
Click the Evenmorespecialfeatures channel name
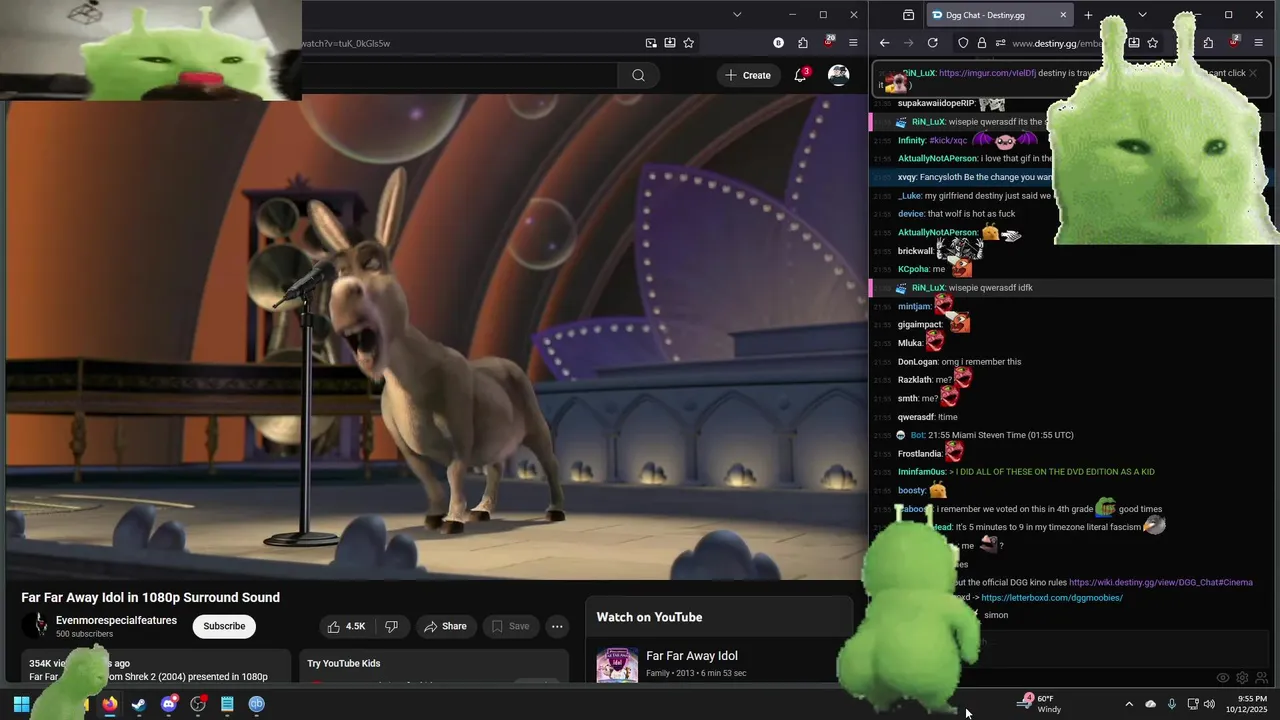click(x=116, y=620)
